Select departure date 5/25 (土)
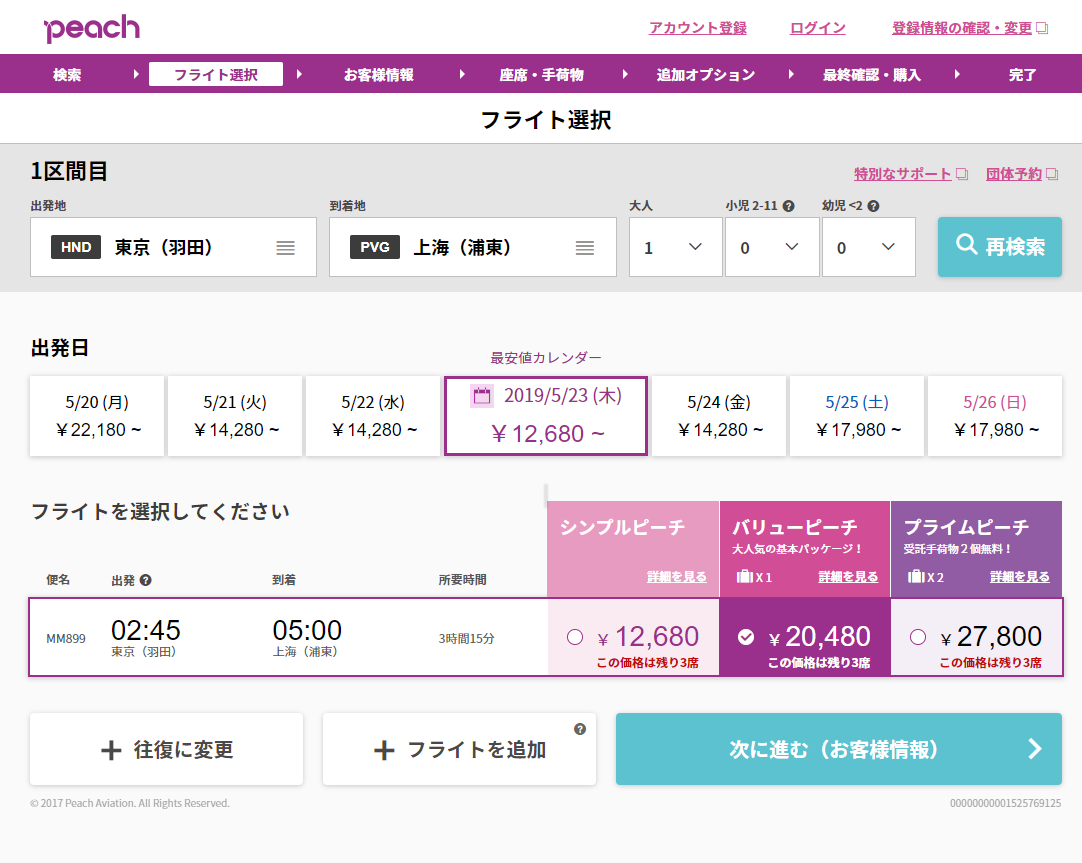This screenshot has width=1082, height=863. (x=857, y=416)
